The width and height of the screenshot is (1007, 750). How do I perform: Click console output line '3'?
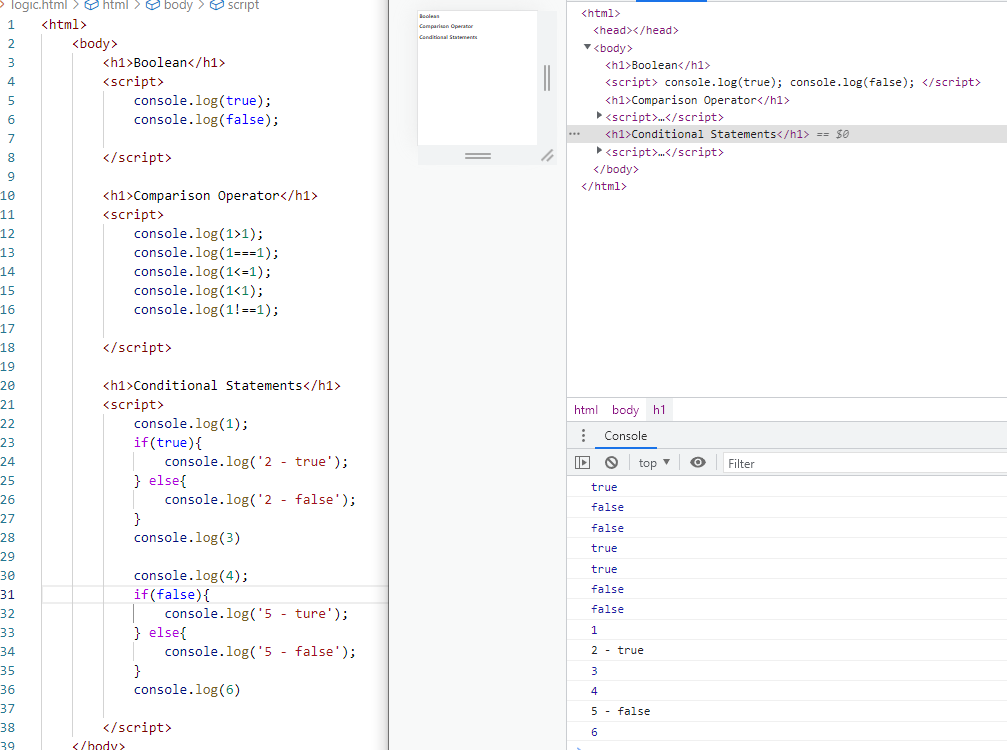(x=594, y=671)
